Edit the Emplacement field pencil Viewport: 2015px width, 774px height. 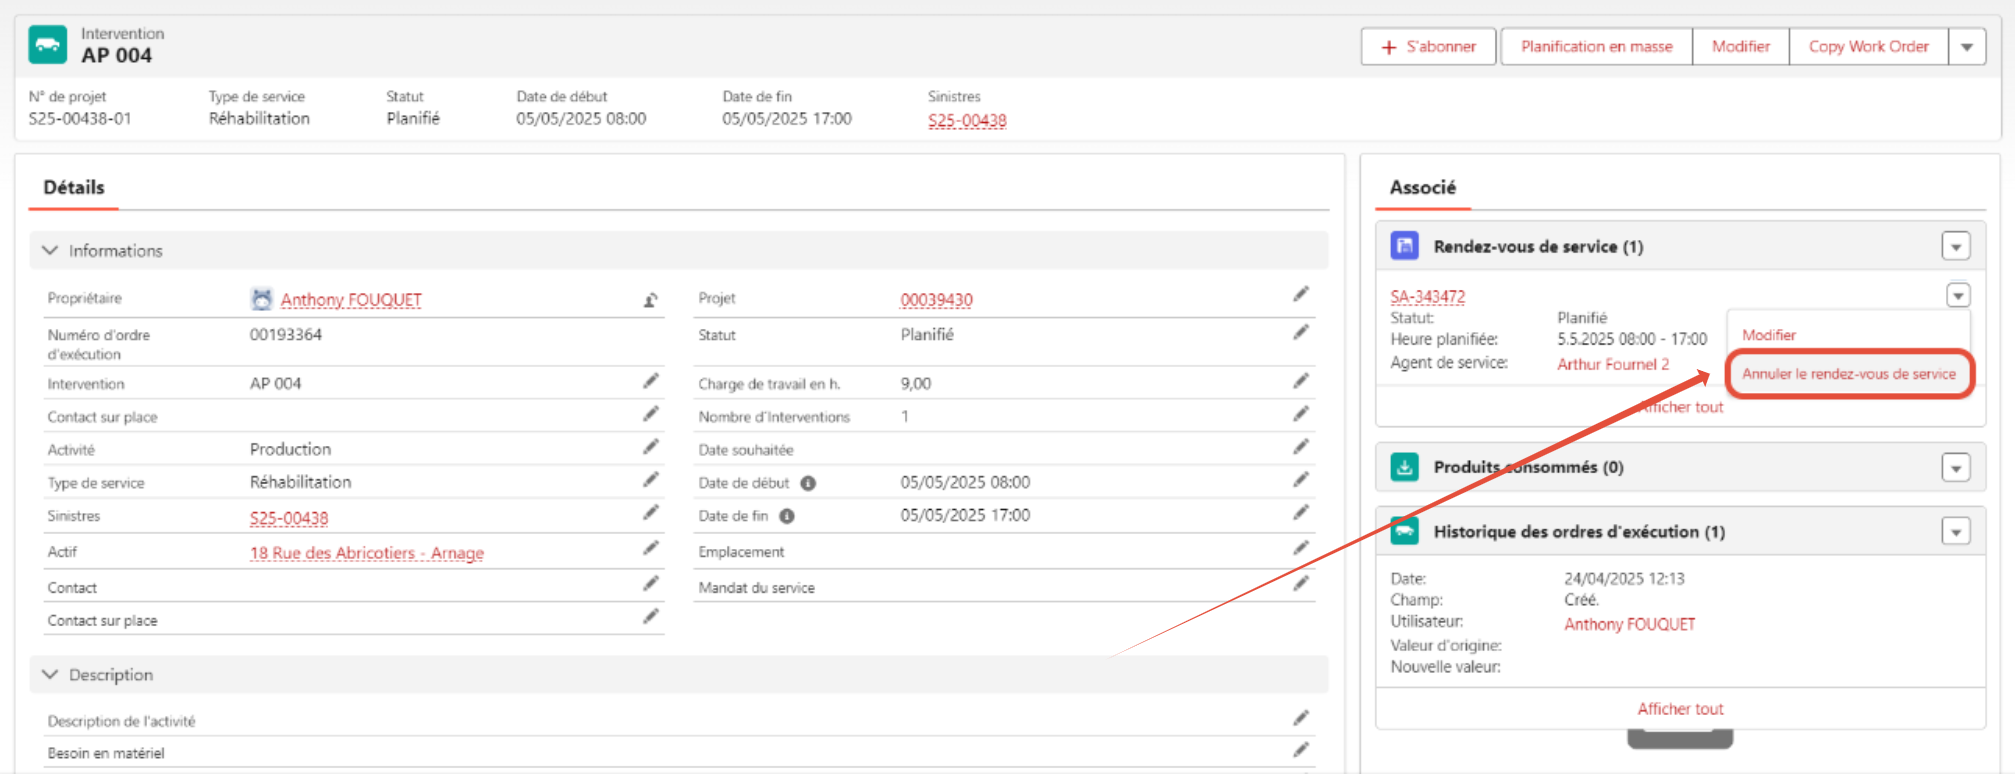(1301, 548)
